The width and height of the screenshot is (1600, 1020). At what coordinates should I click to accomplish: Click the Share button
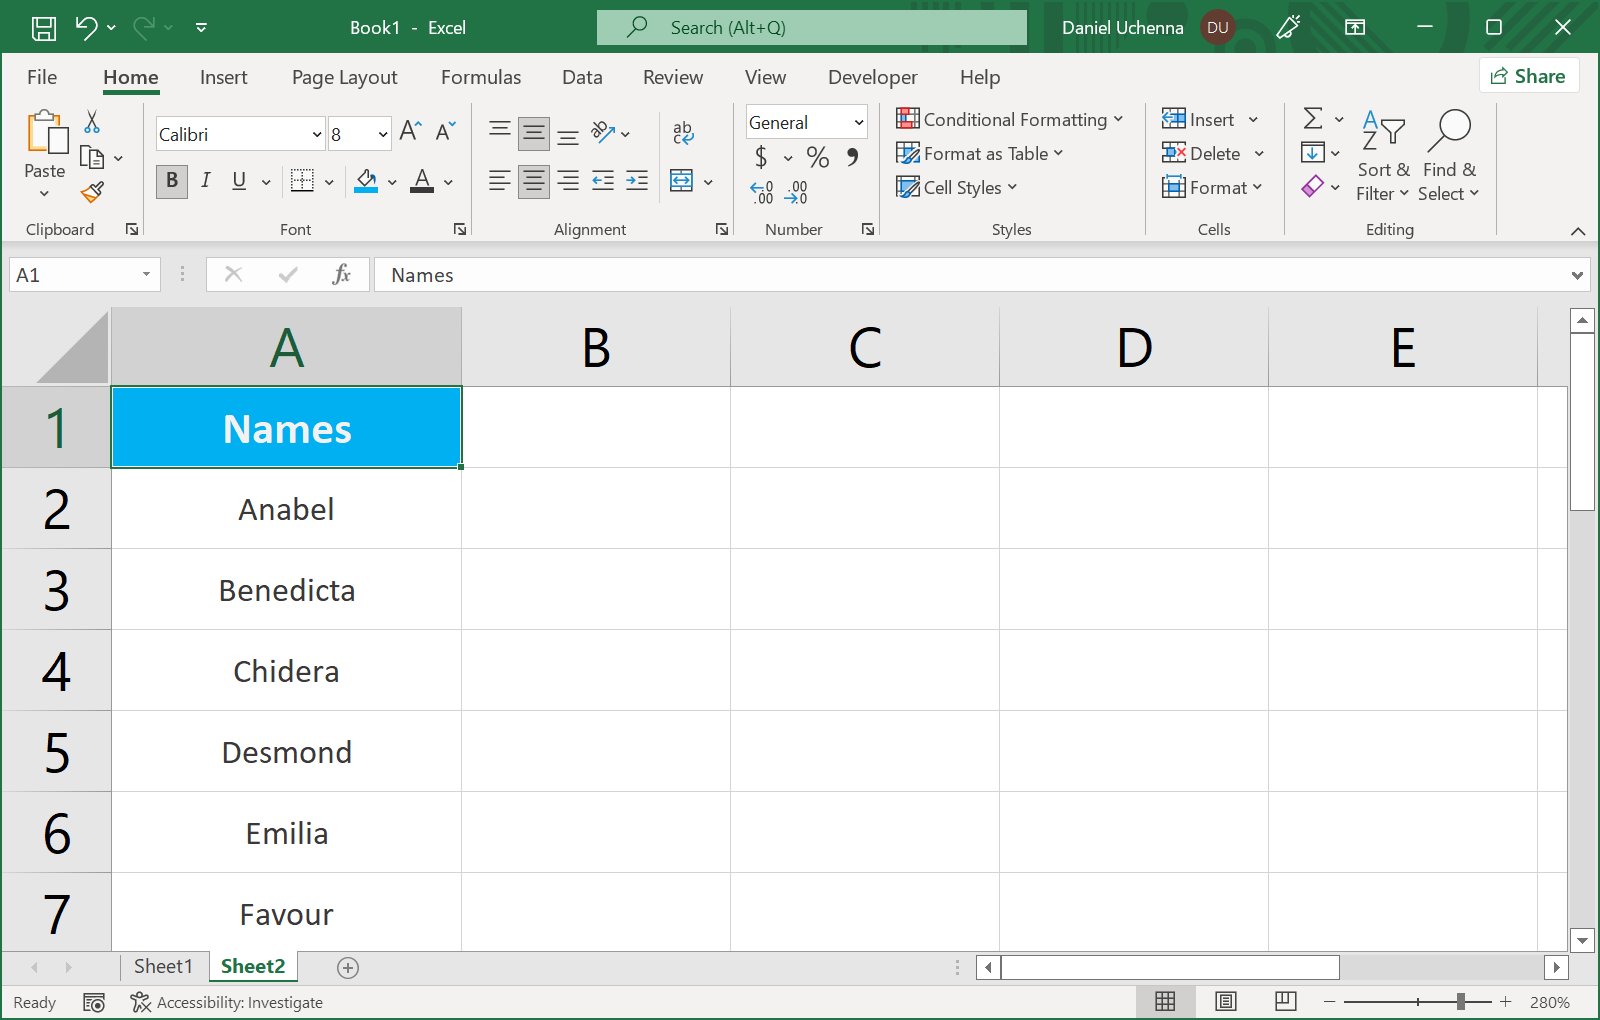1528,76
